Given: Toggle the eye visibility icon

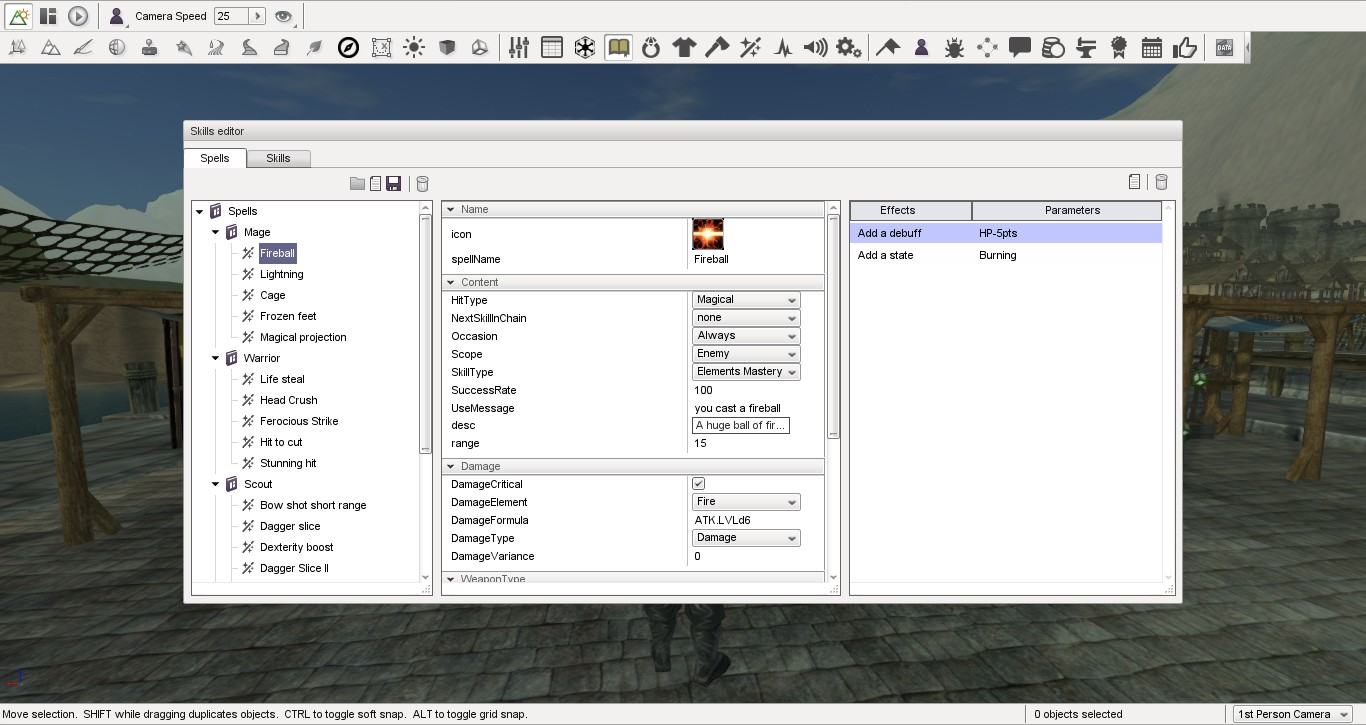Looking at the screenshot, I should click(284, 16).
